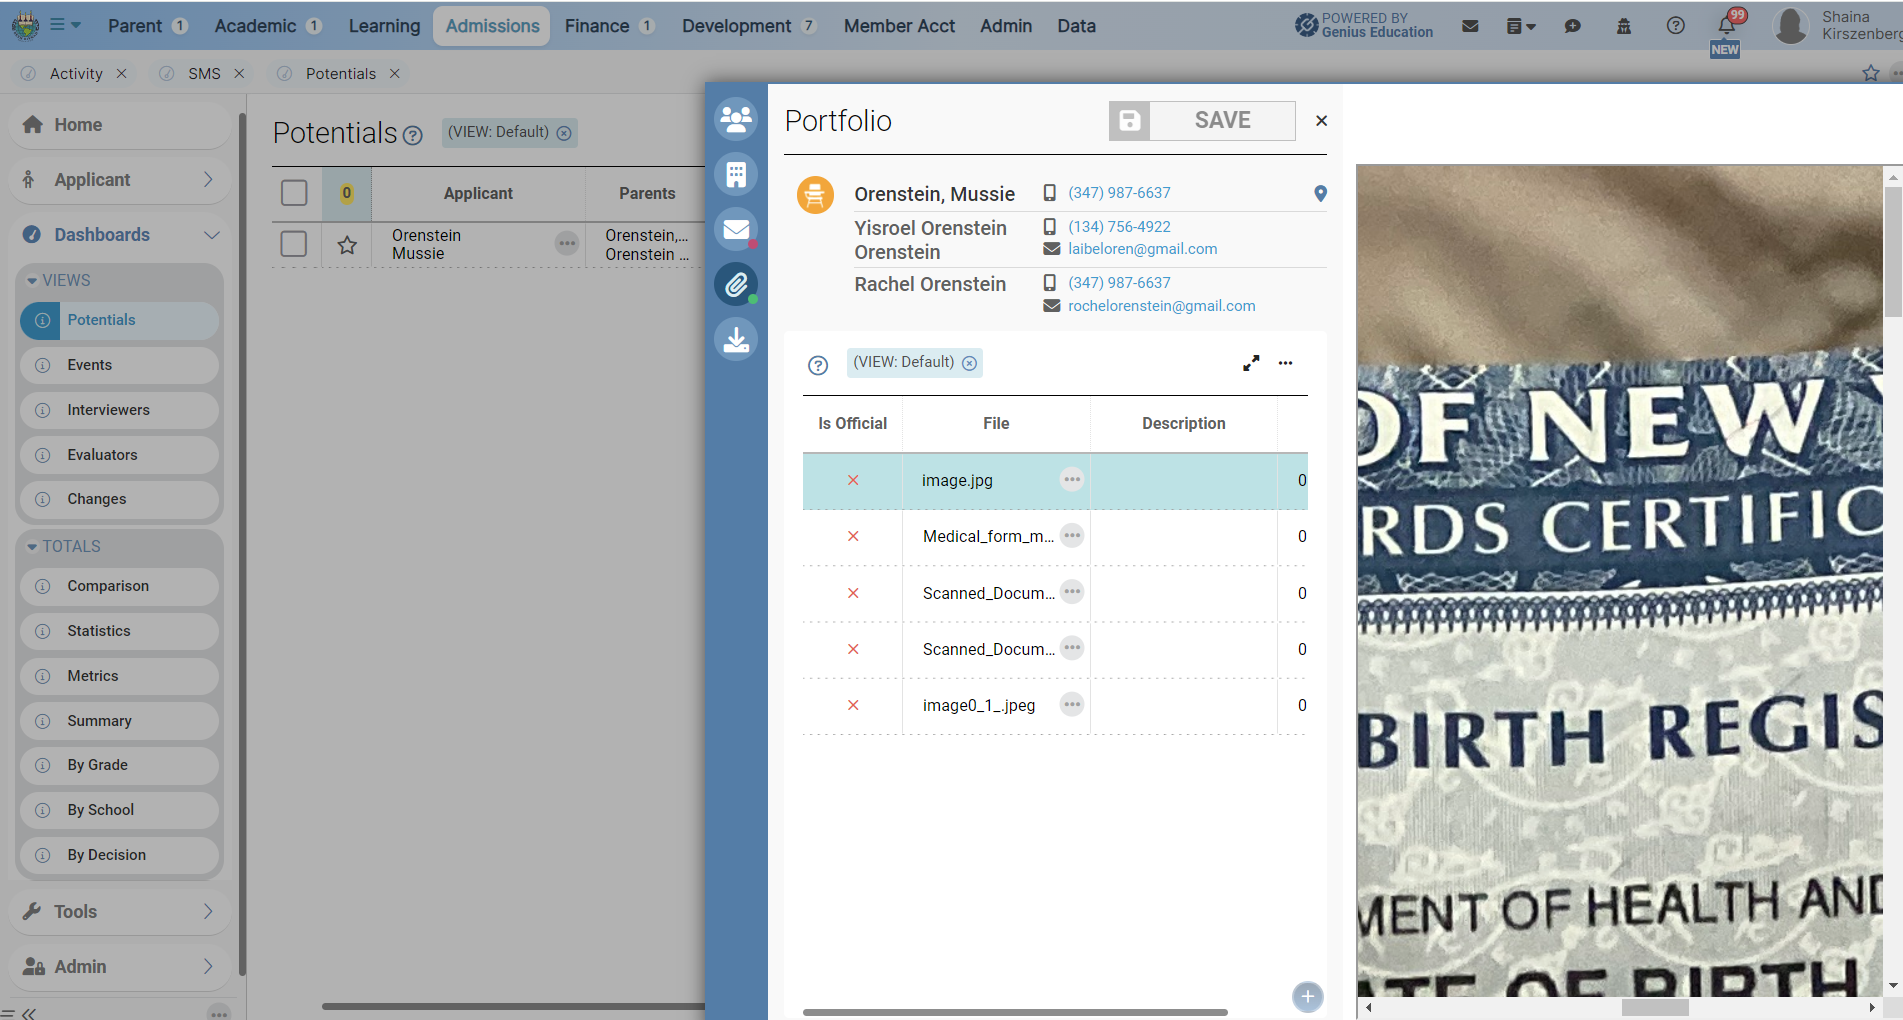Open the Statistics totals view
The image size is (1903, 1020).
click(x=119, y=631)
